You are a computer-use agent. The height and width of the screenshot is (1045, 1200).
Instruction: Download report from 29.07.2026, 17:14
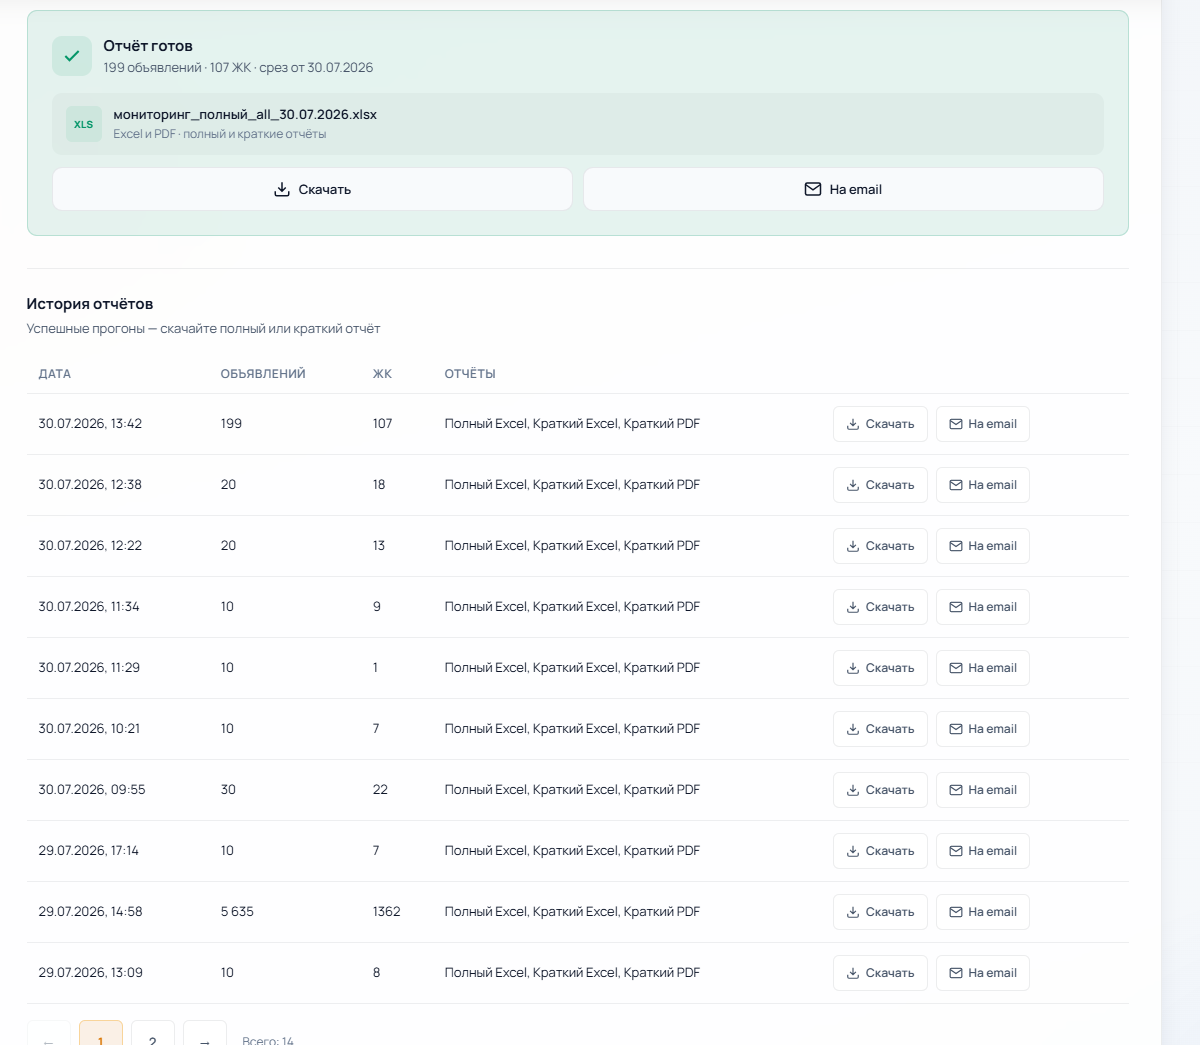[x=880, y=851]
